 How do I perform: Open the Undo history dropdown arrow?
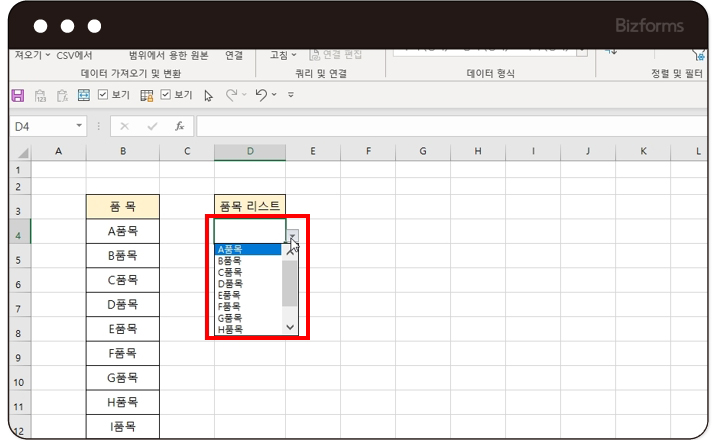point(274,95)
